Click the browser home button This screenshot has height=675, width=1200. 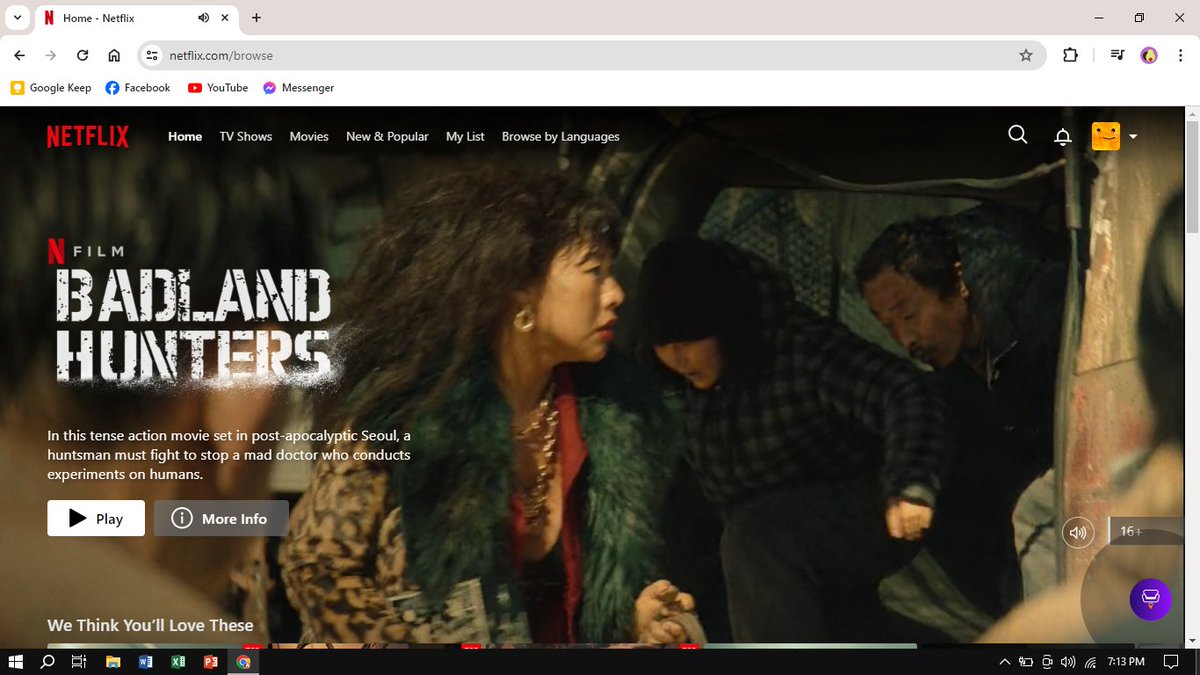click(114, 55)
